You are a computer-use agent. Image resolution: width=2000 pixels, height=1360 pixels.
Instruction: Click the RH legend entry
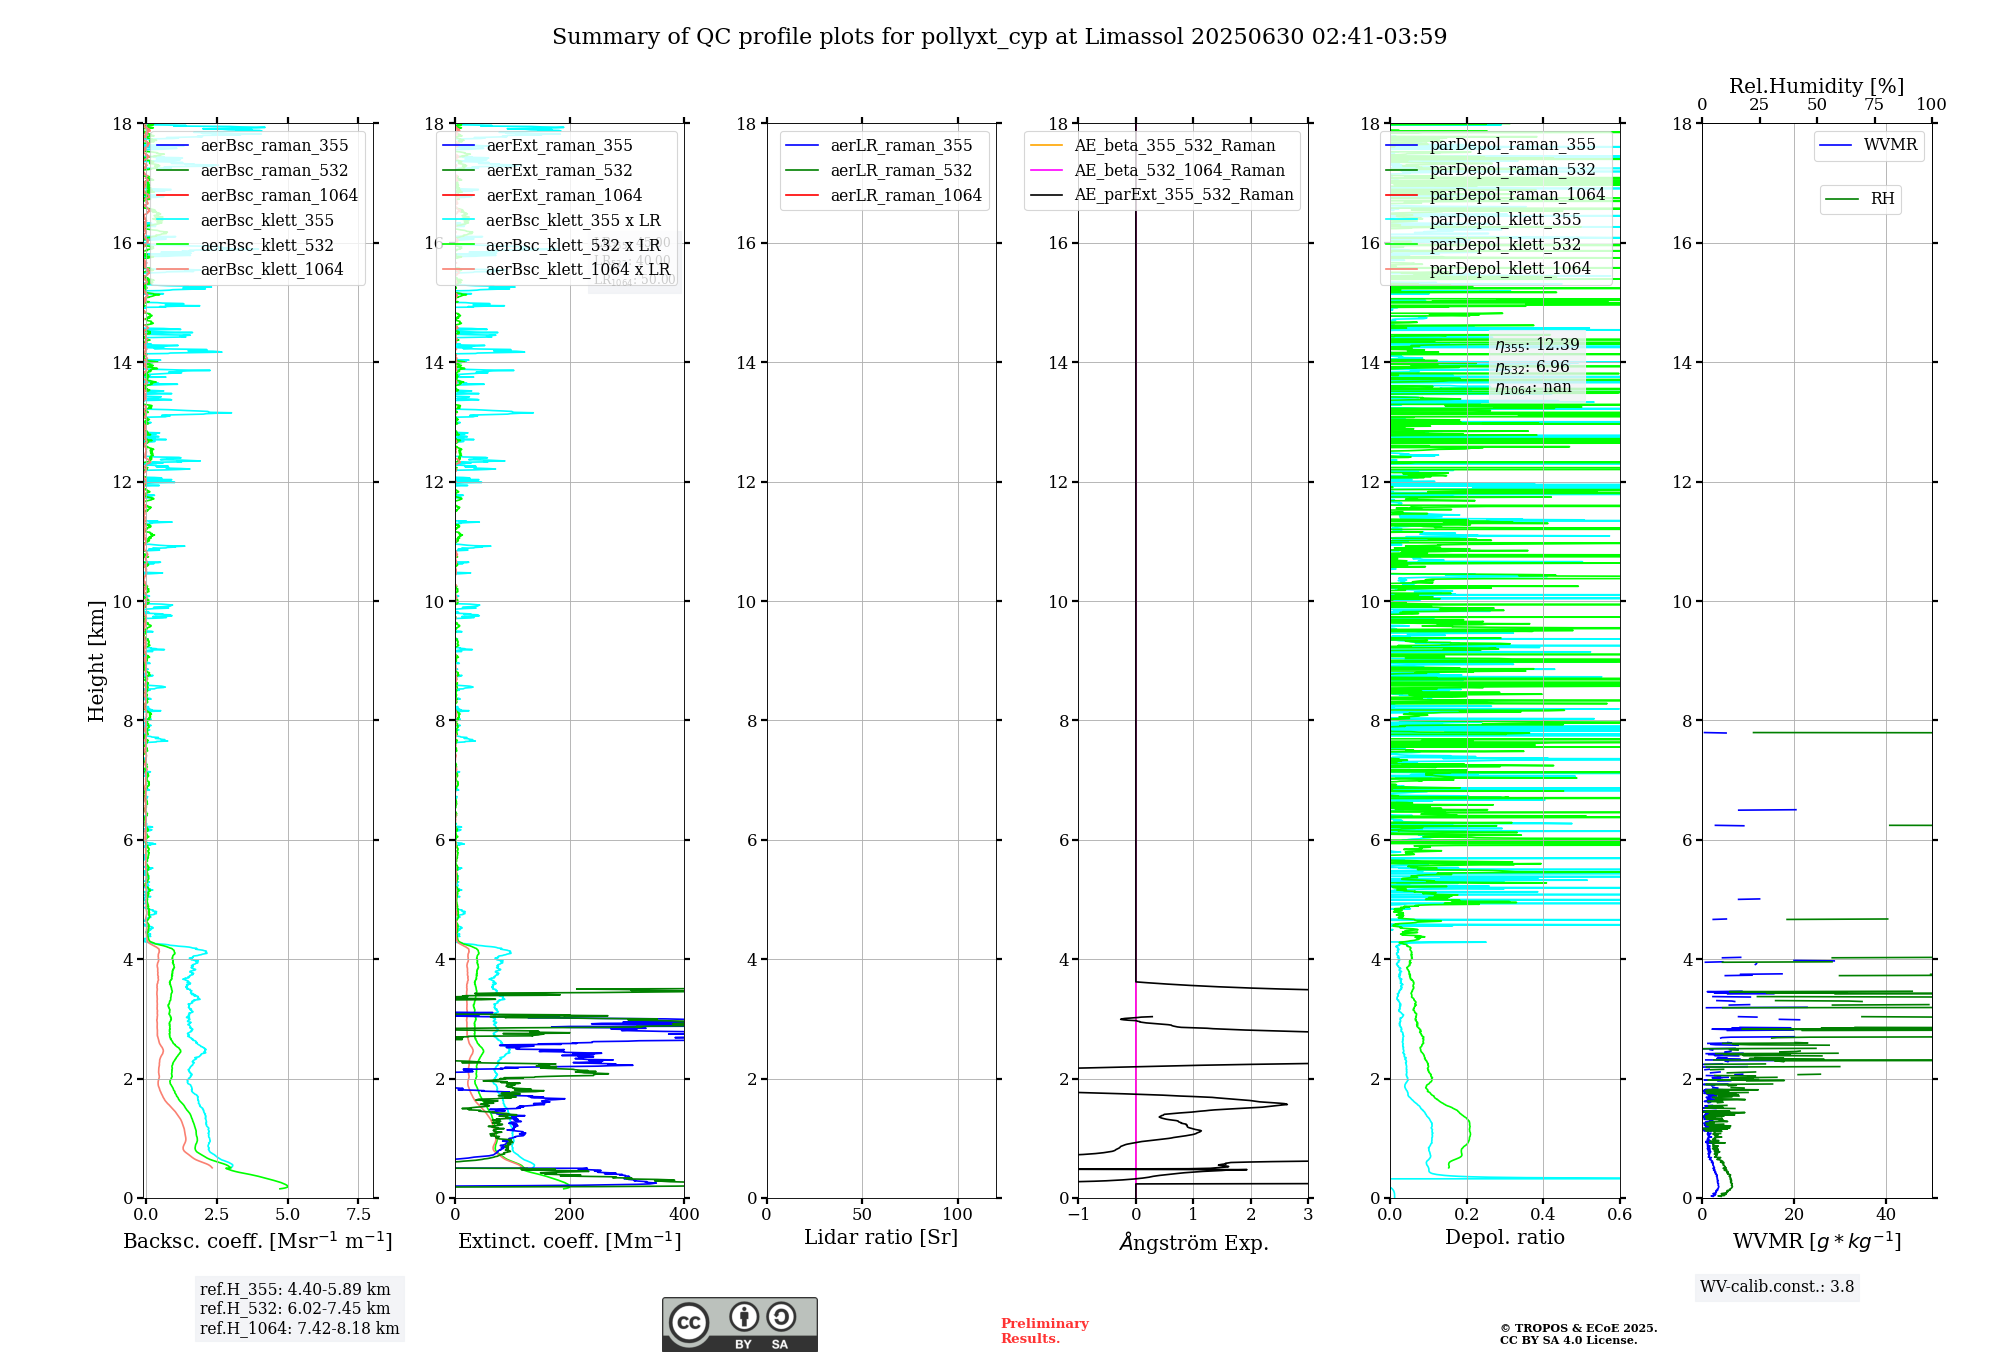click(x=1860, y=200)
